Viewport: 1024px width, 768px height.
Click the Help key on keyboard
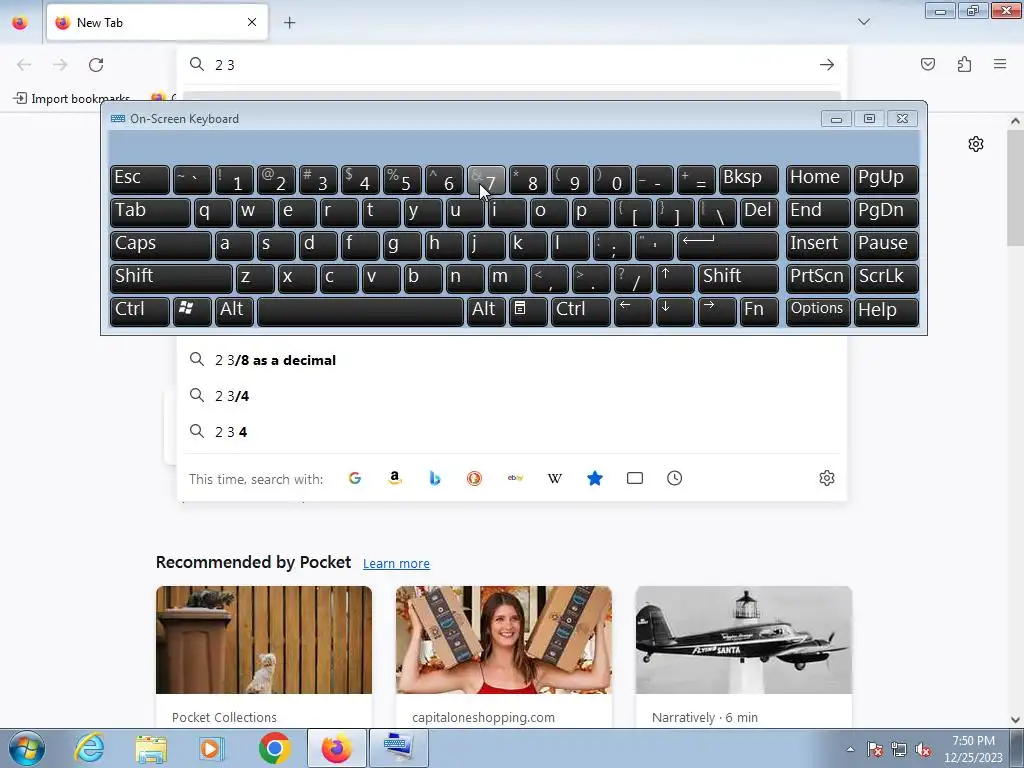click(886, 310)
